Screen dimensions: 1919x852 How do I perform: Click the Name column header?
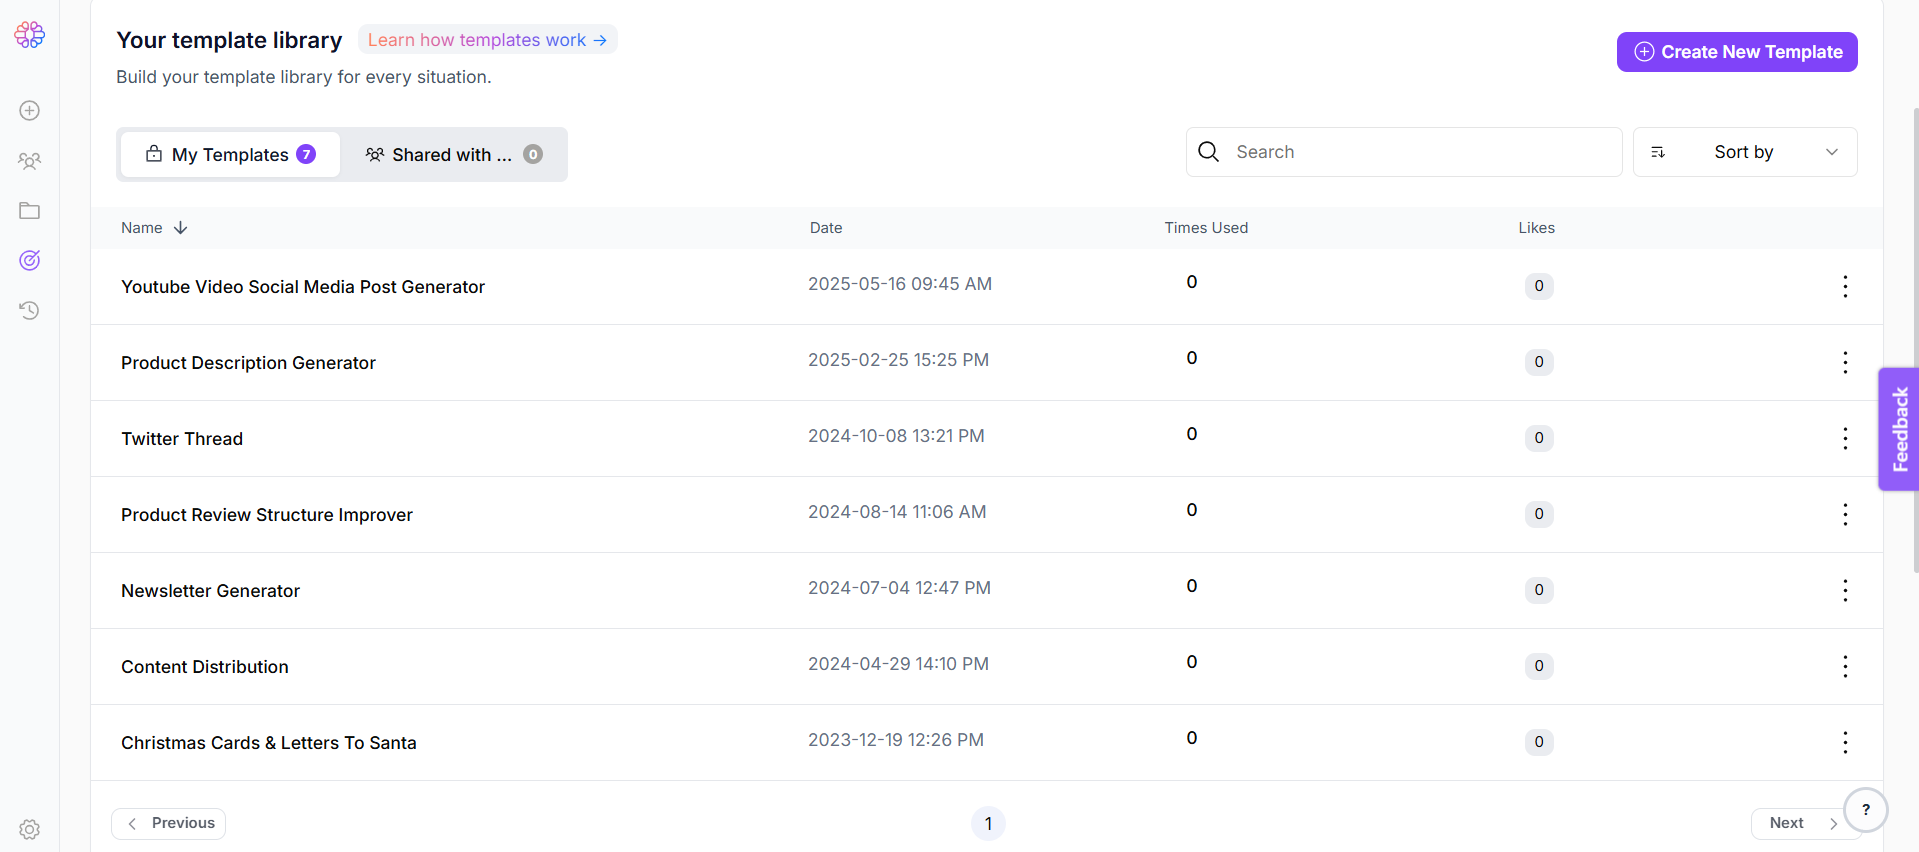click(142, 228)
